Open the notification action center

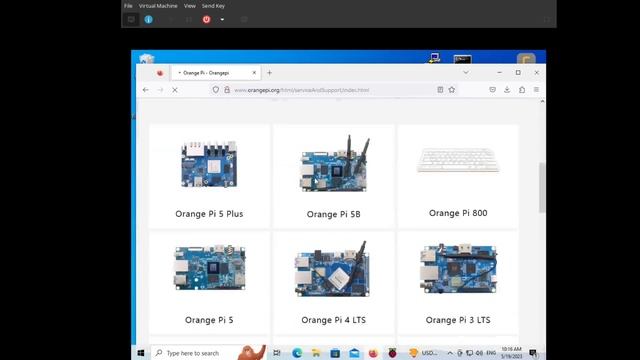tap(533, 353)
